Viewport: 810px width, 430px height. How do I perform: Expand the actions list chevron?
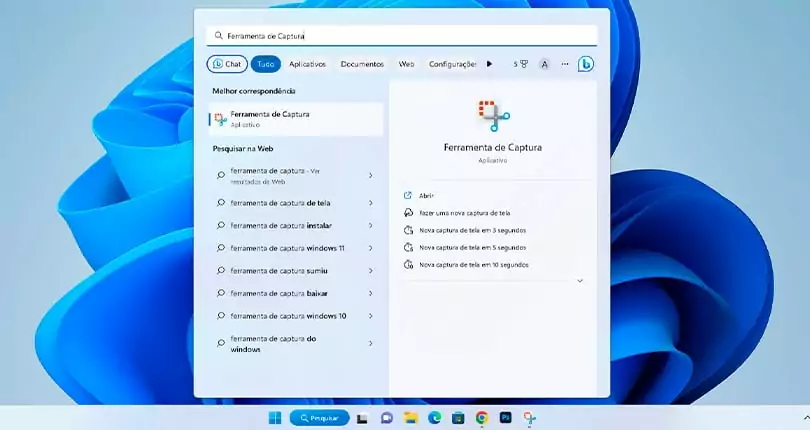pos(580,281)
